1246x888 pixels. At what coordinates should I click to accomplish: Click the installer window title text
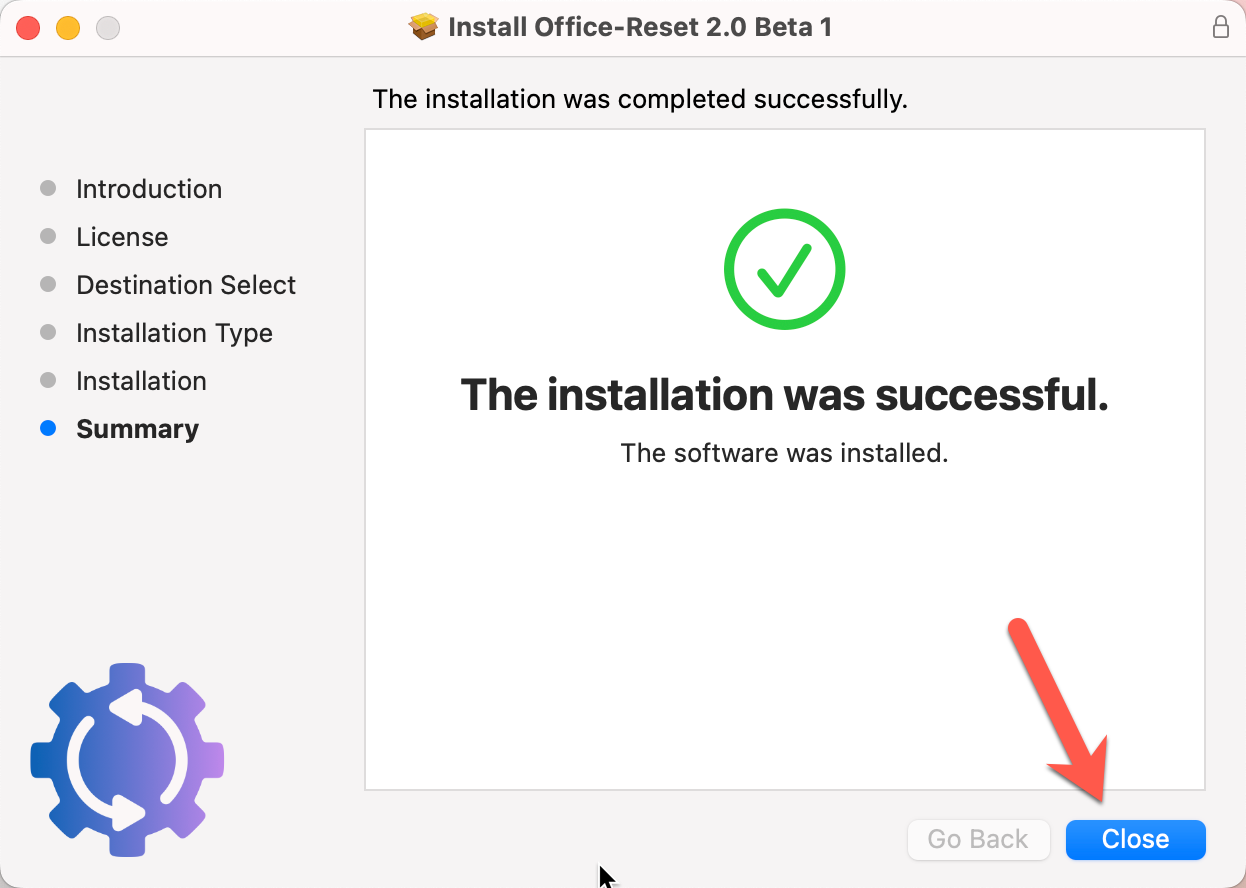[x=640, y=27]
